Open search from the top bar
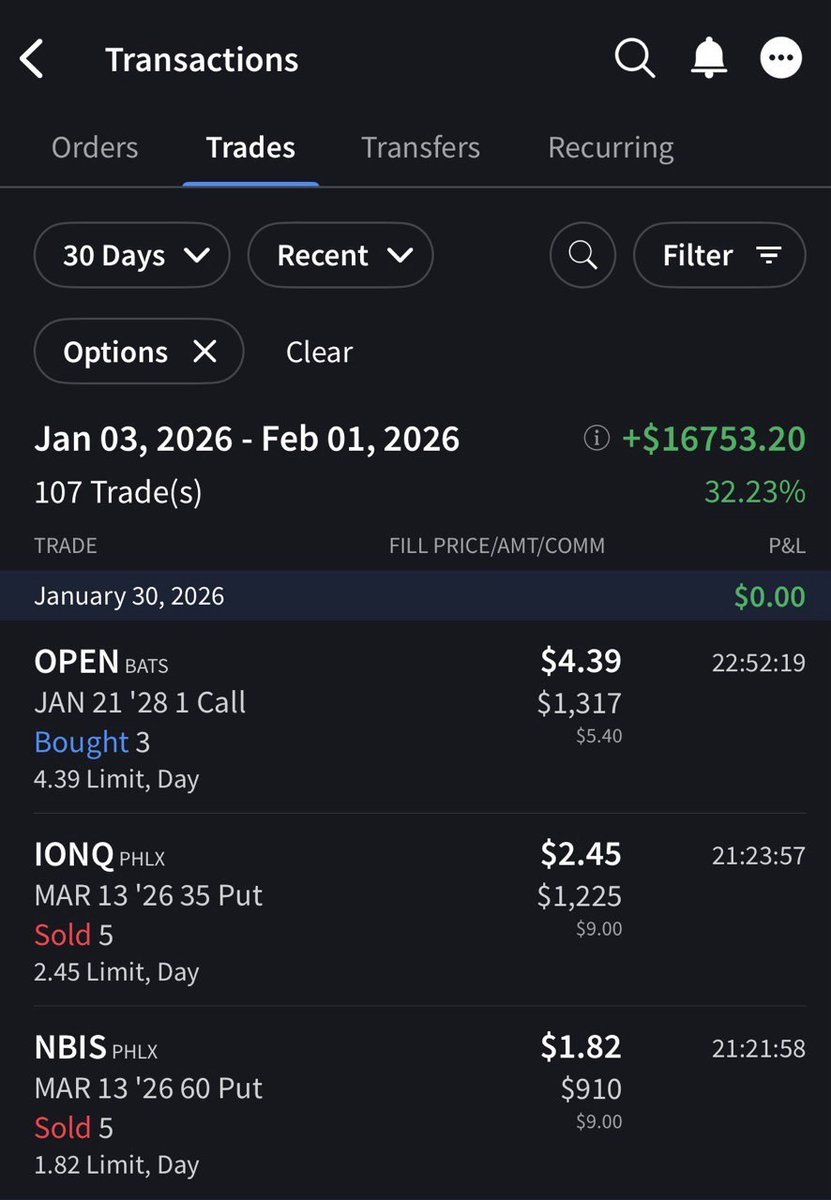The width and height of the screenshot is (831, 1200). click(x=634, y=58)
